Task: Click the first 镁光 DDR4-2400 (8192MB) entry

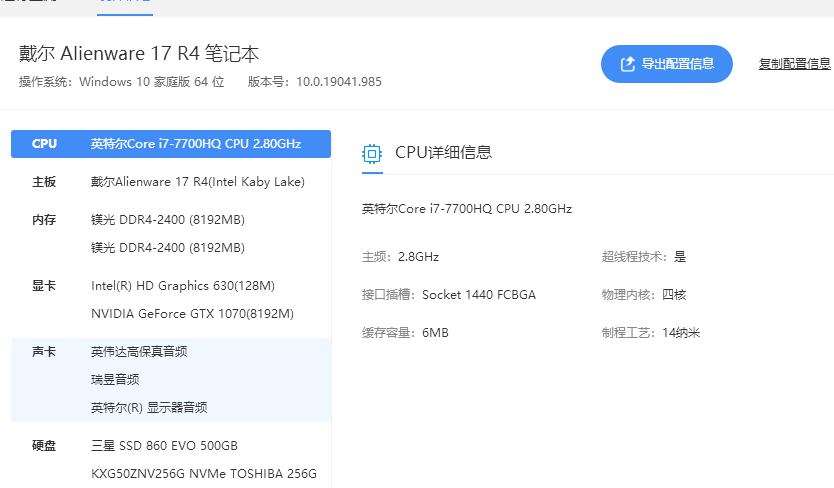Action: coord(168,220)
